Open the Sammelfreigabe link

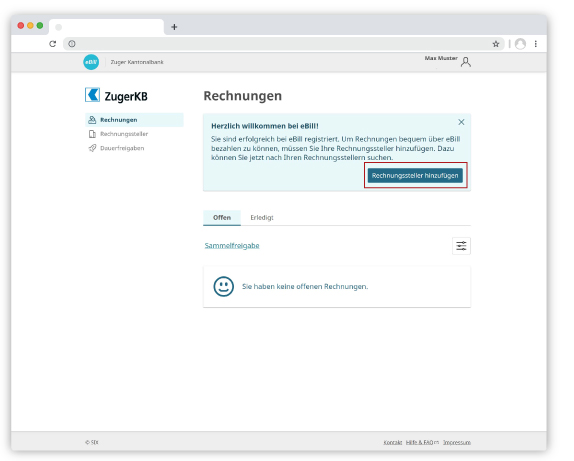click(232, 245)
